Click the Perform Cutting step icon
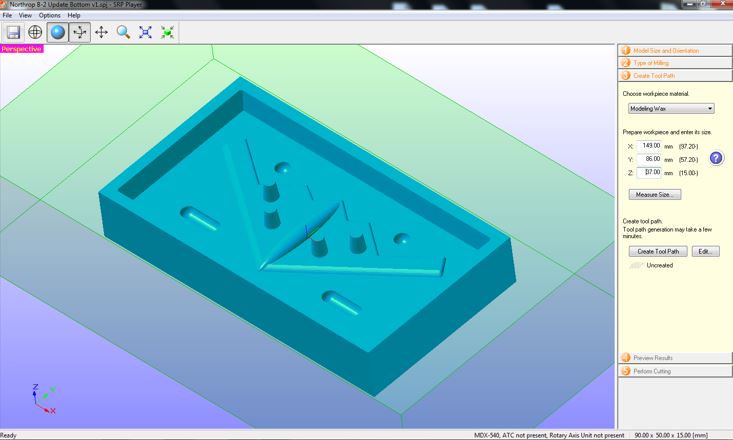The width and height of the screenshot is (733, 440). pyautogui.click(x=625, y=371)
